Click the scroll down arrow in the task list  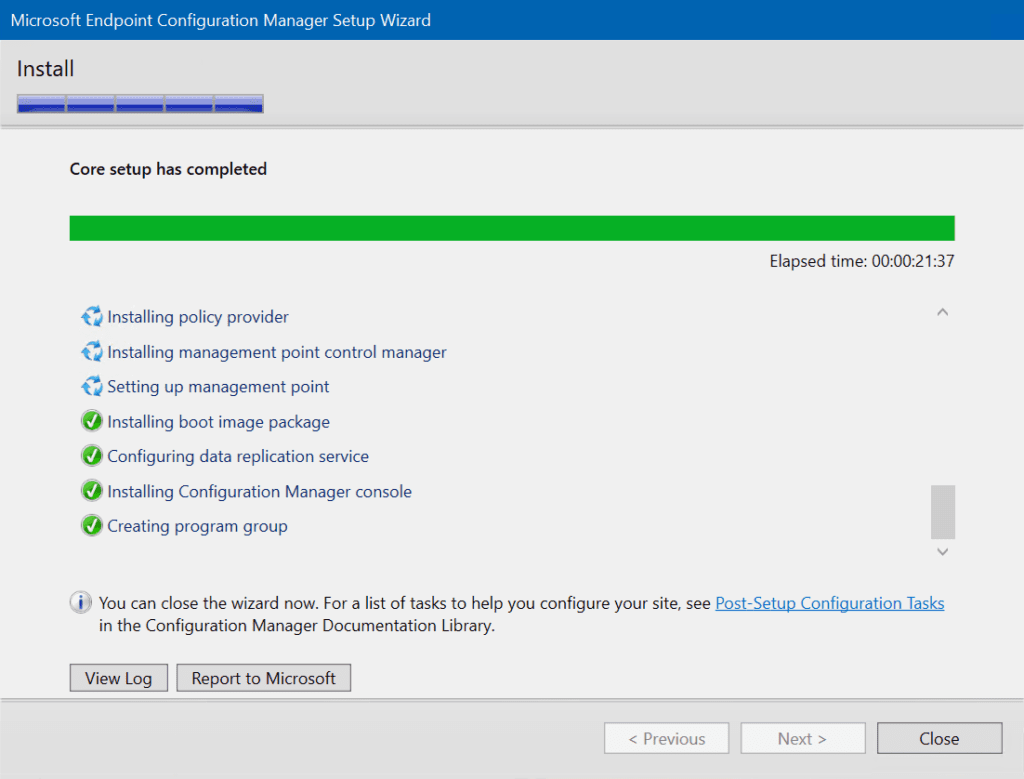942,552
